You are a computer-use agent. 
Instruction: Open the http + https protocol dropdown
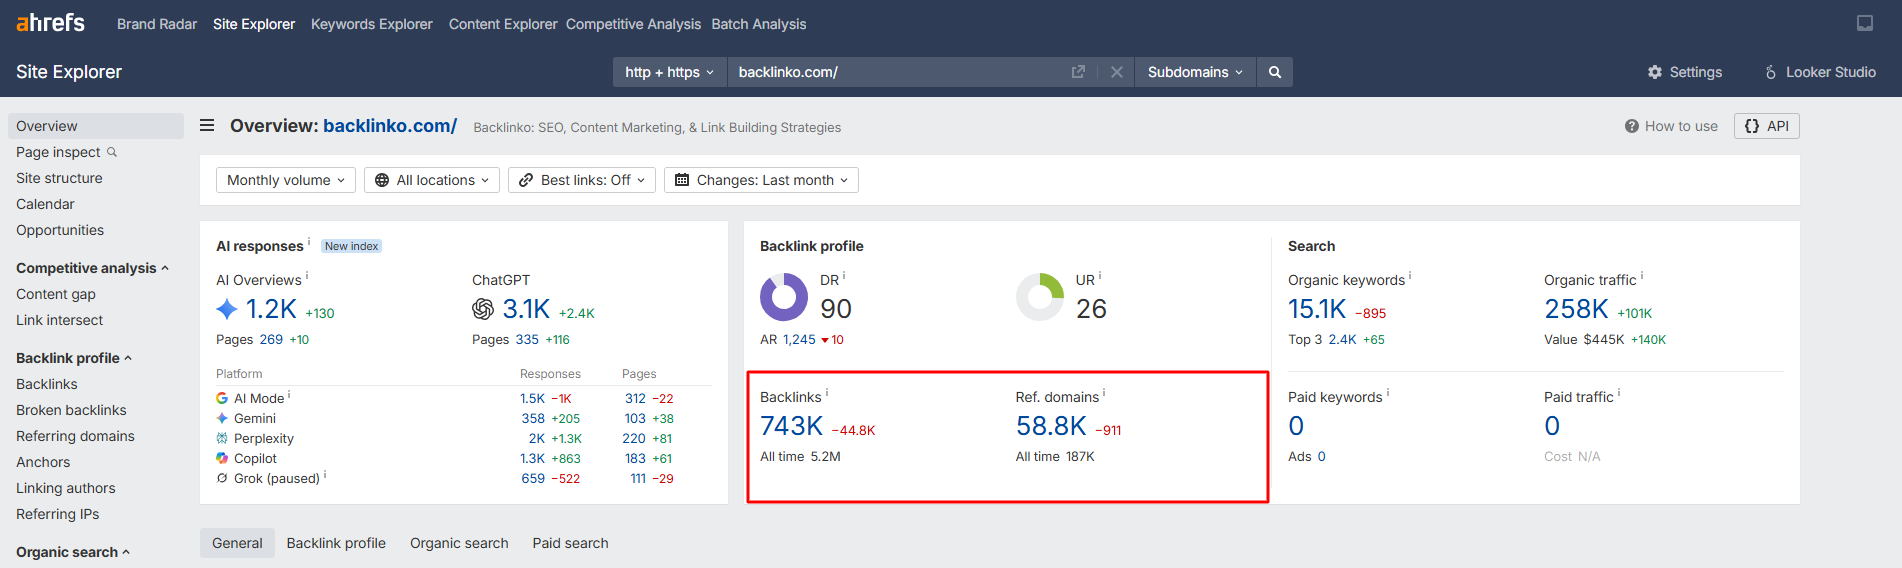pos(669,72)
